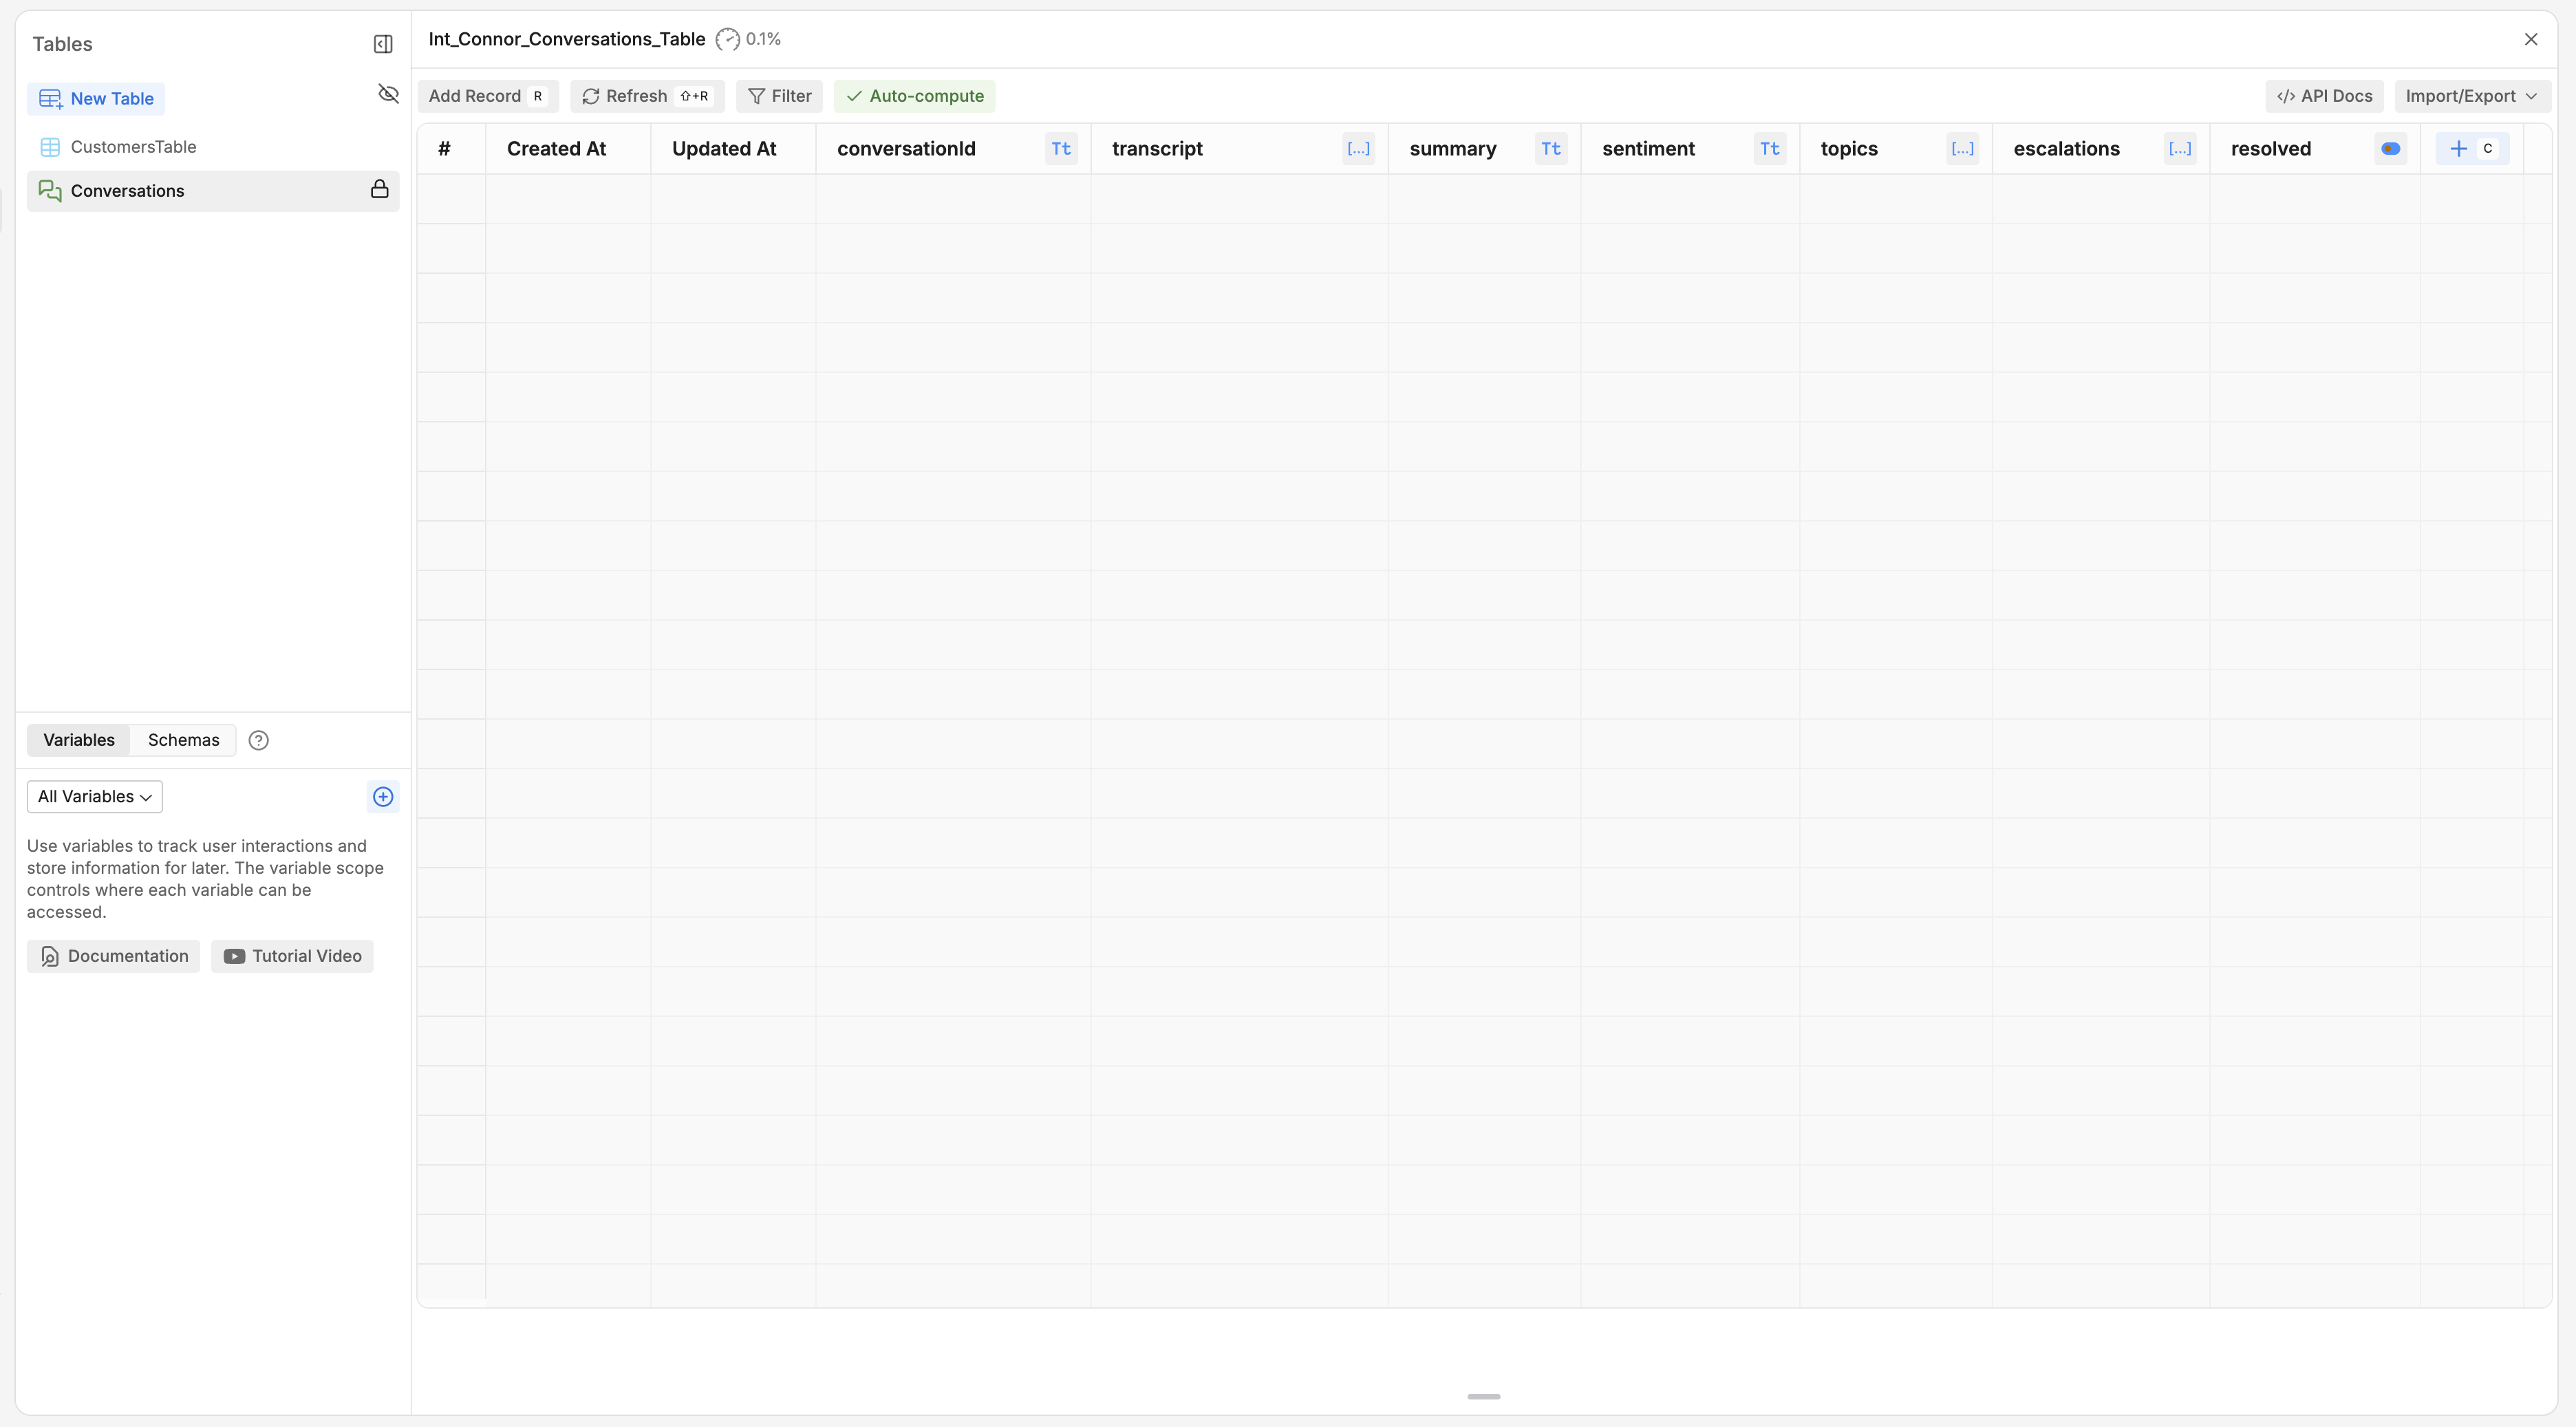Toggle hidden tables eye icon

click(388, 94)
